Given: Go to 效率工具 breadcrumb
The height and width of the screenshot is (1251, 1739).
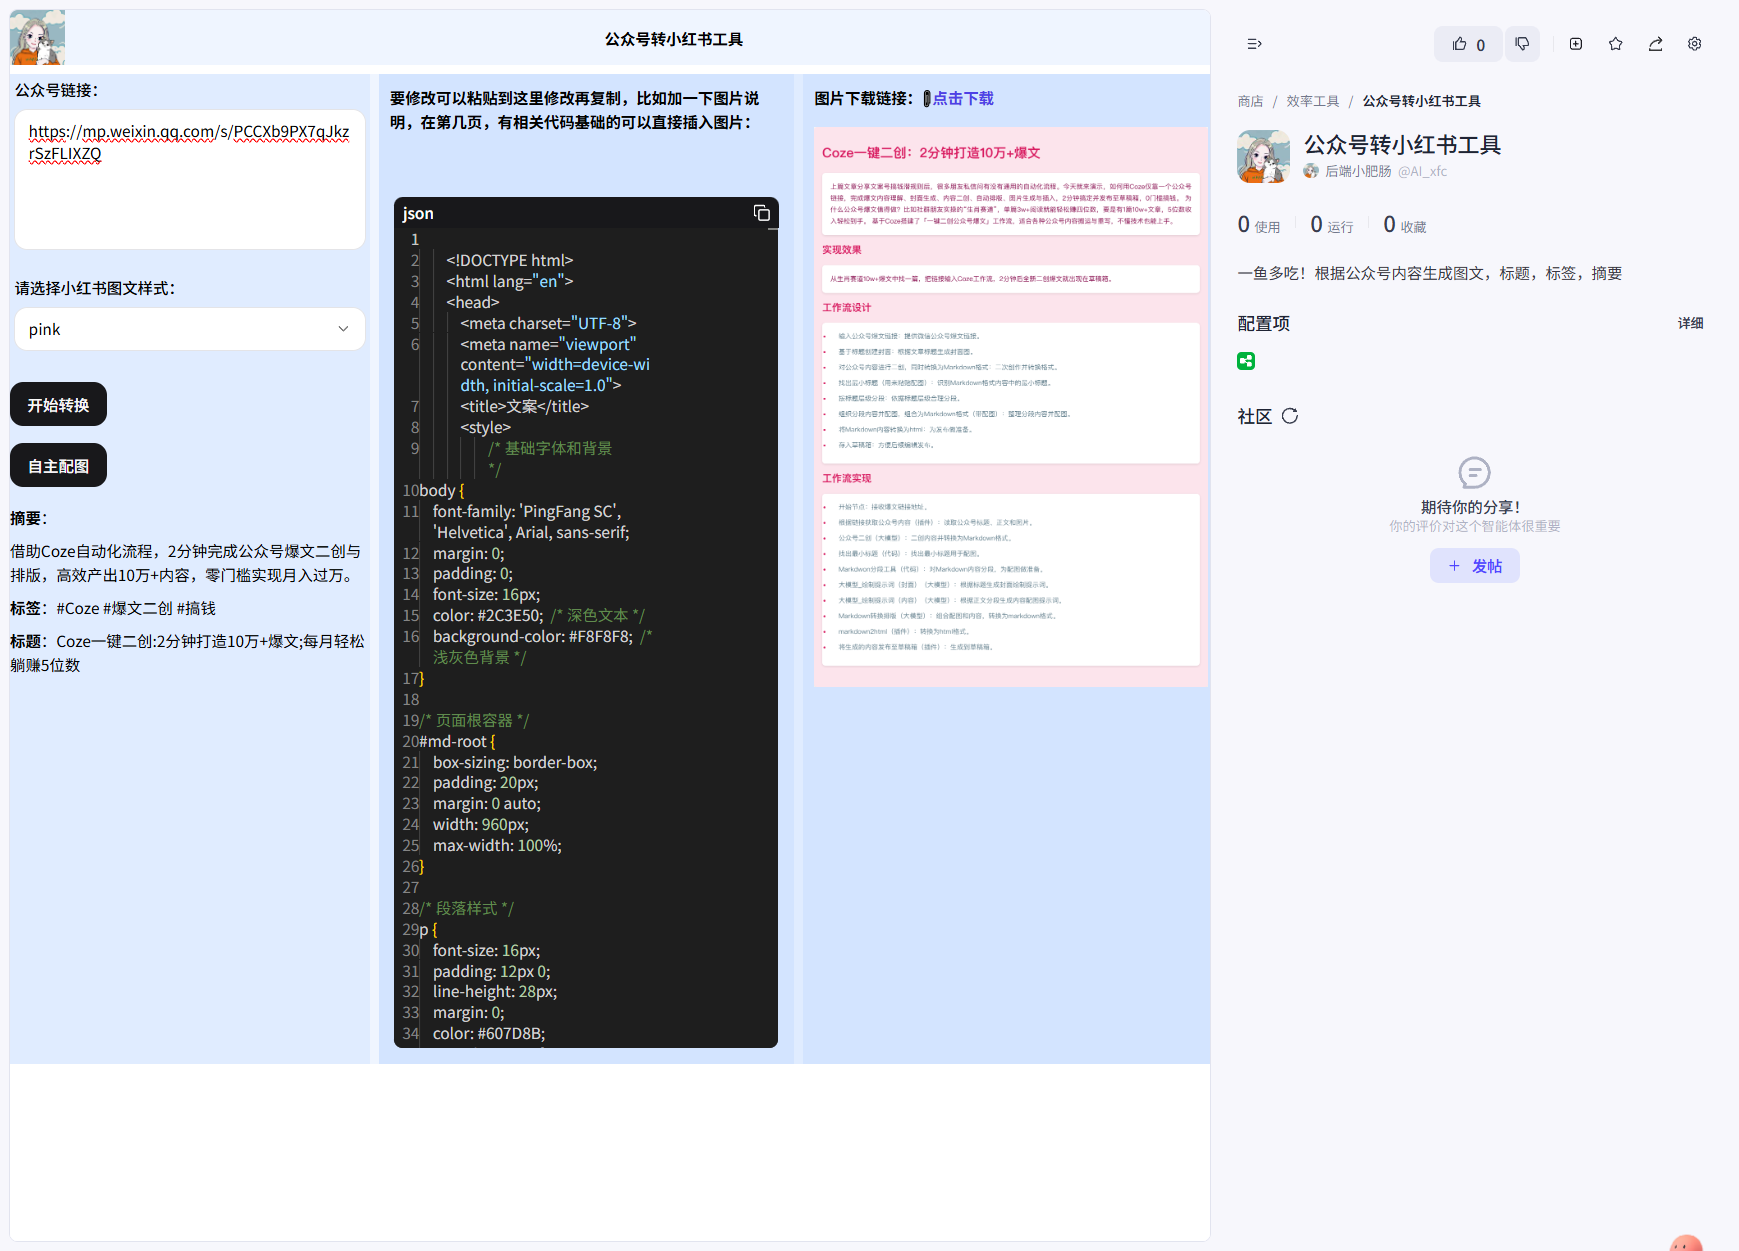Looking at the screenshot, I should (1313, 101).
